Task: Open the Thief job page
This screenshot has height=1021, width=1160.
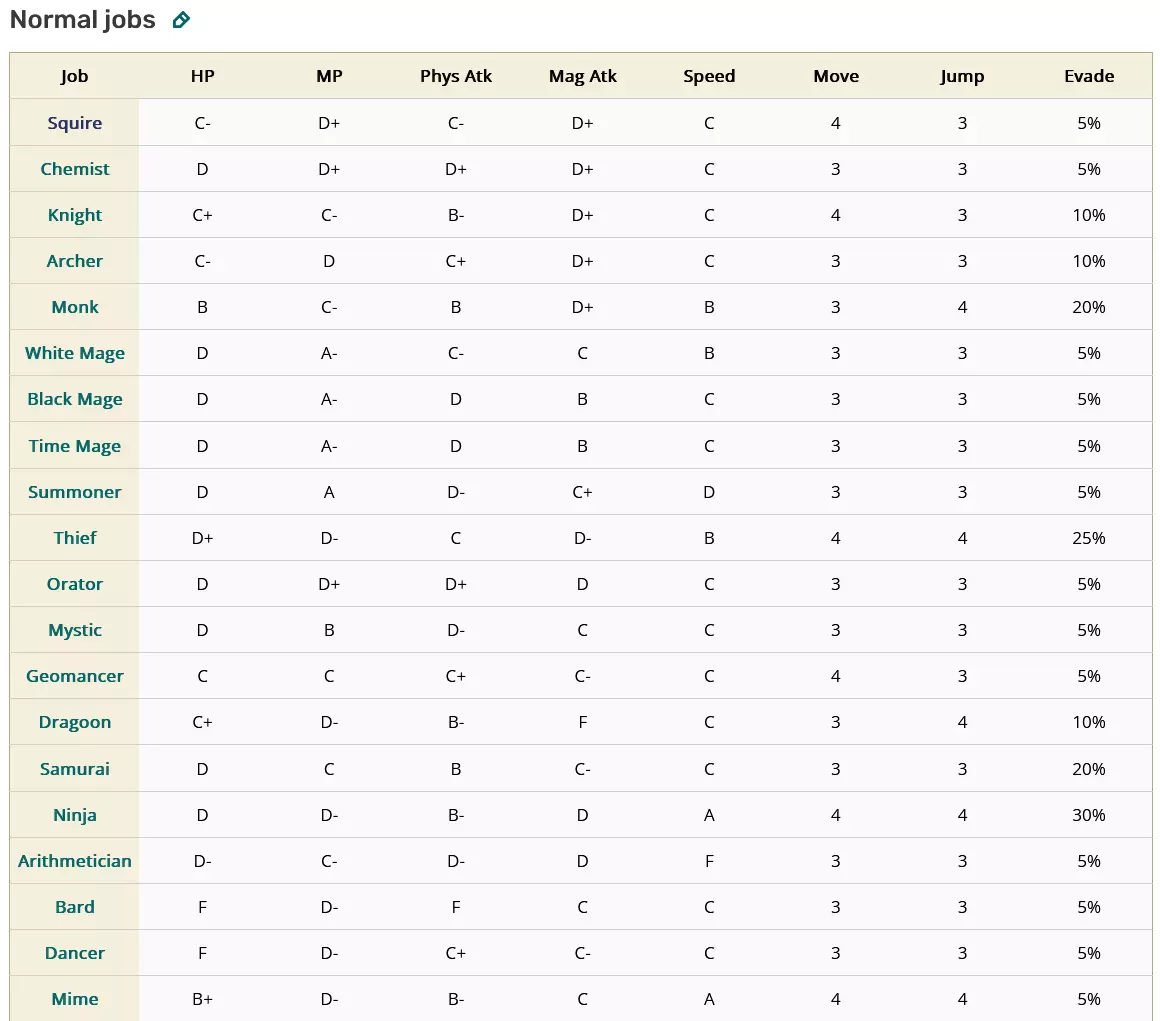Action: pyautogui.click(x=75, y=538)
